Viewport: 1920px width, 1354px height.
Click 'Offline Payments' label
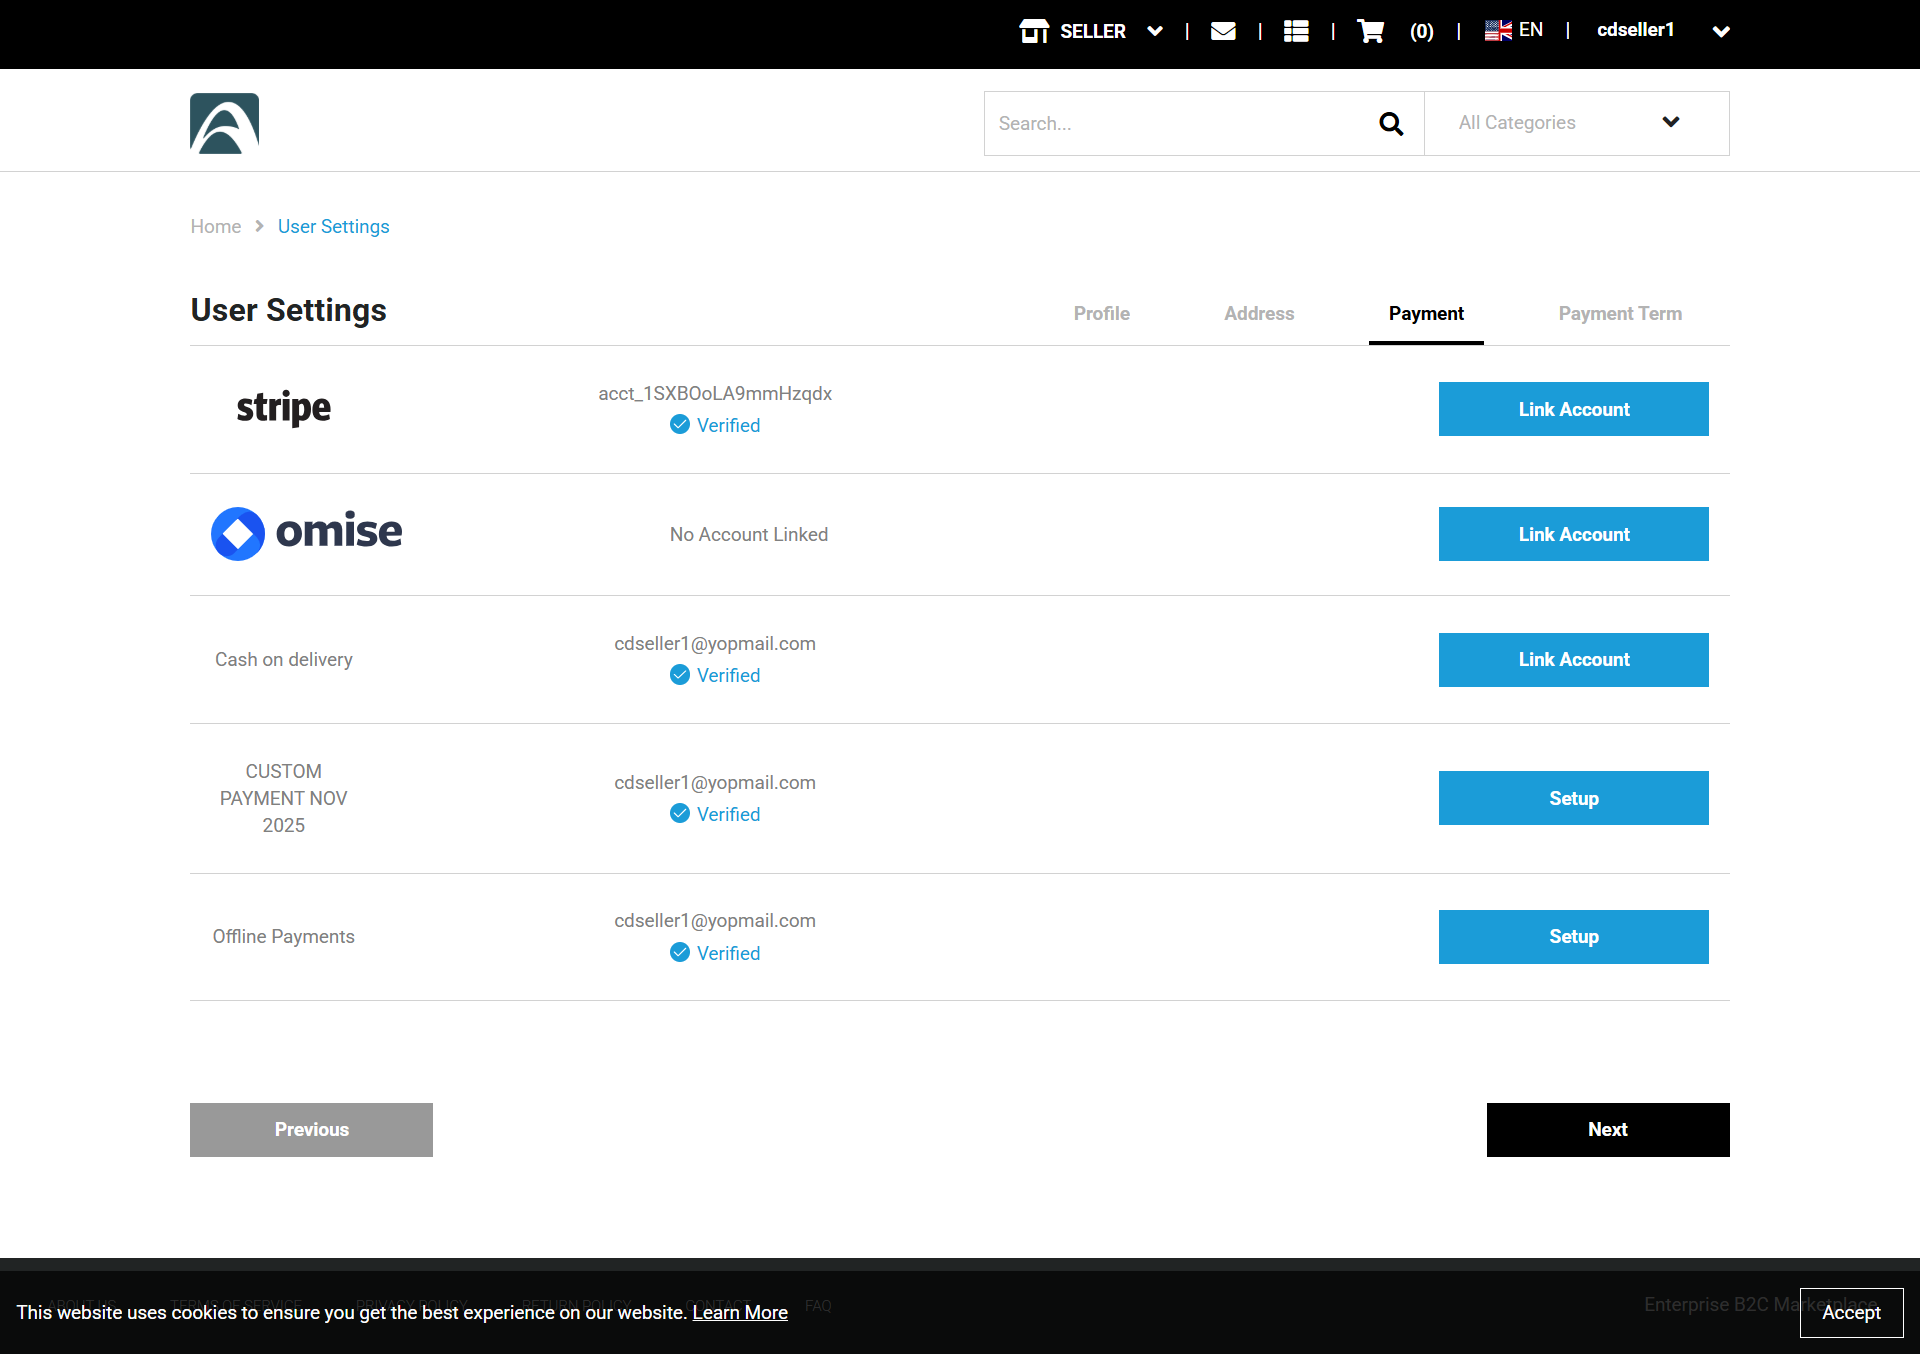(x=284, y=936)
